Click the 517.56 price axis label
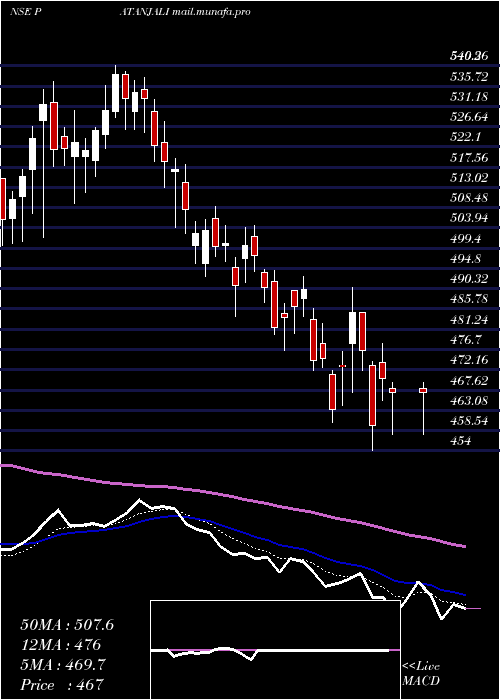The height and width of the screenshot is (700, 500). coord(469,157)
